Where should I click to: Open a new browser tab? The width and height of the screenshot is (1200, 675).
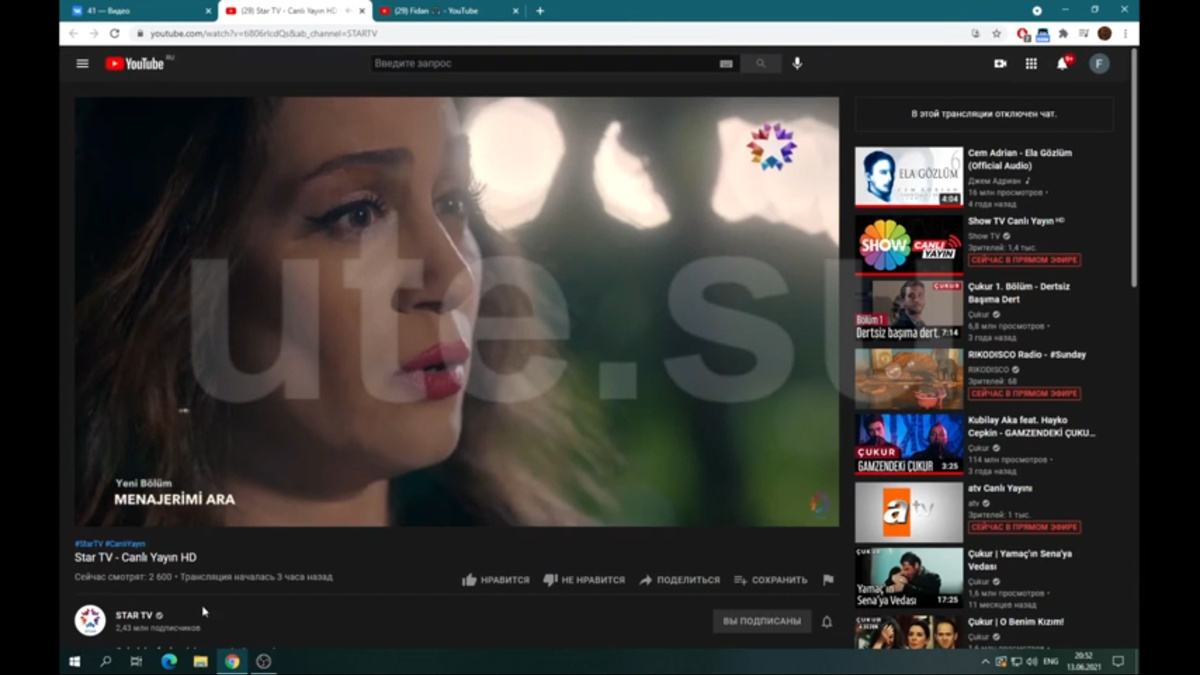tap(540, 11)
